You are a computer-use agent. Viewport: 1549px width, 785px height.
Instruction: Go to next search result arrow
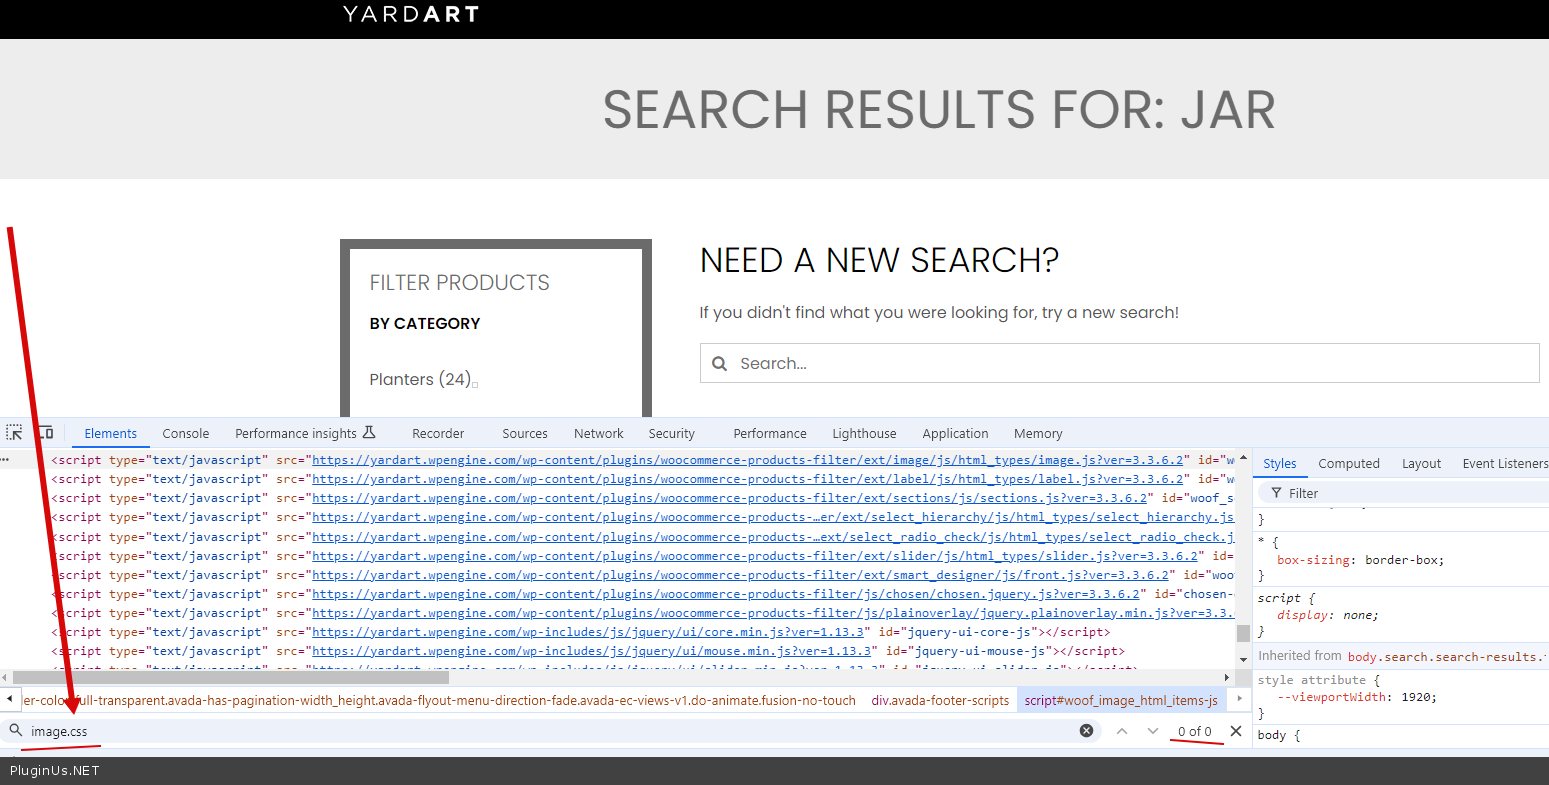(x=1153, y=731)
